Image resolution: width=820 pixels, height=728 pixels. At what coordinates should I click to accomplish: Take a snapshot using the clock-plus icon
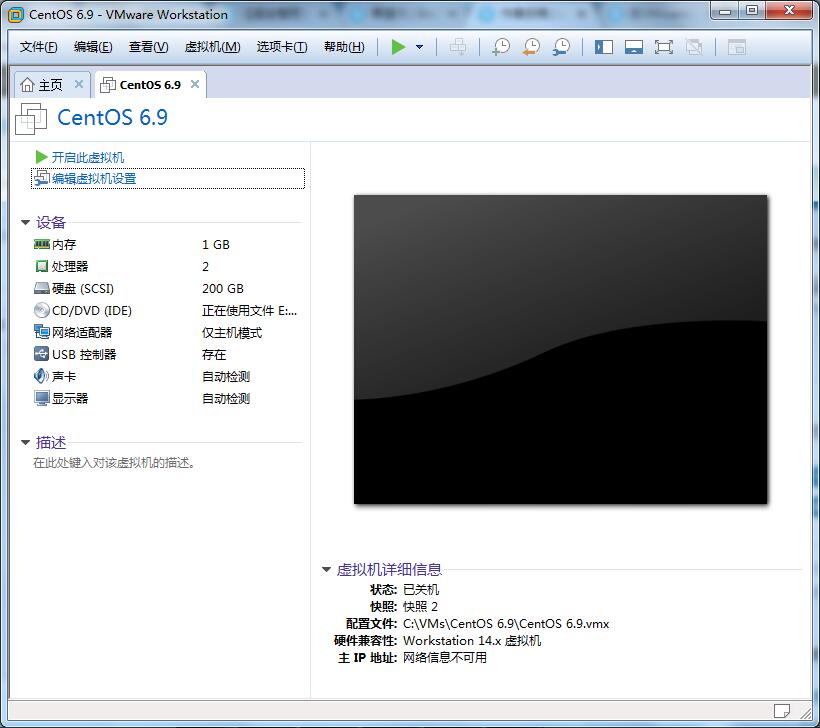[x=501, y=47]
